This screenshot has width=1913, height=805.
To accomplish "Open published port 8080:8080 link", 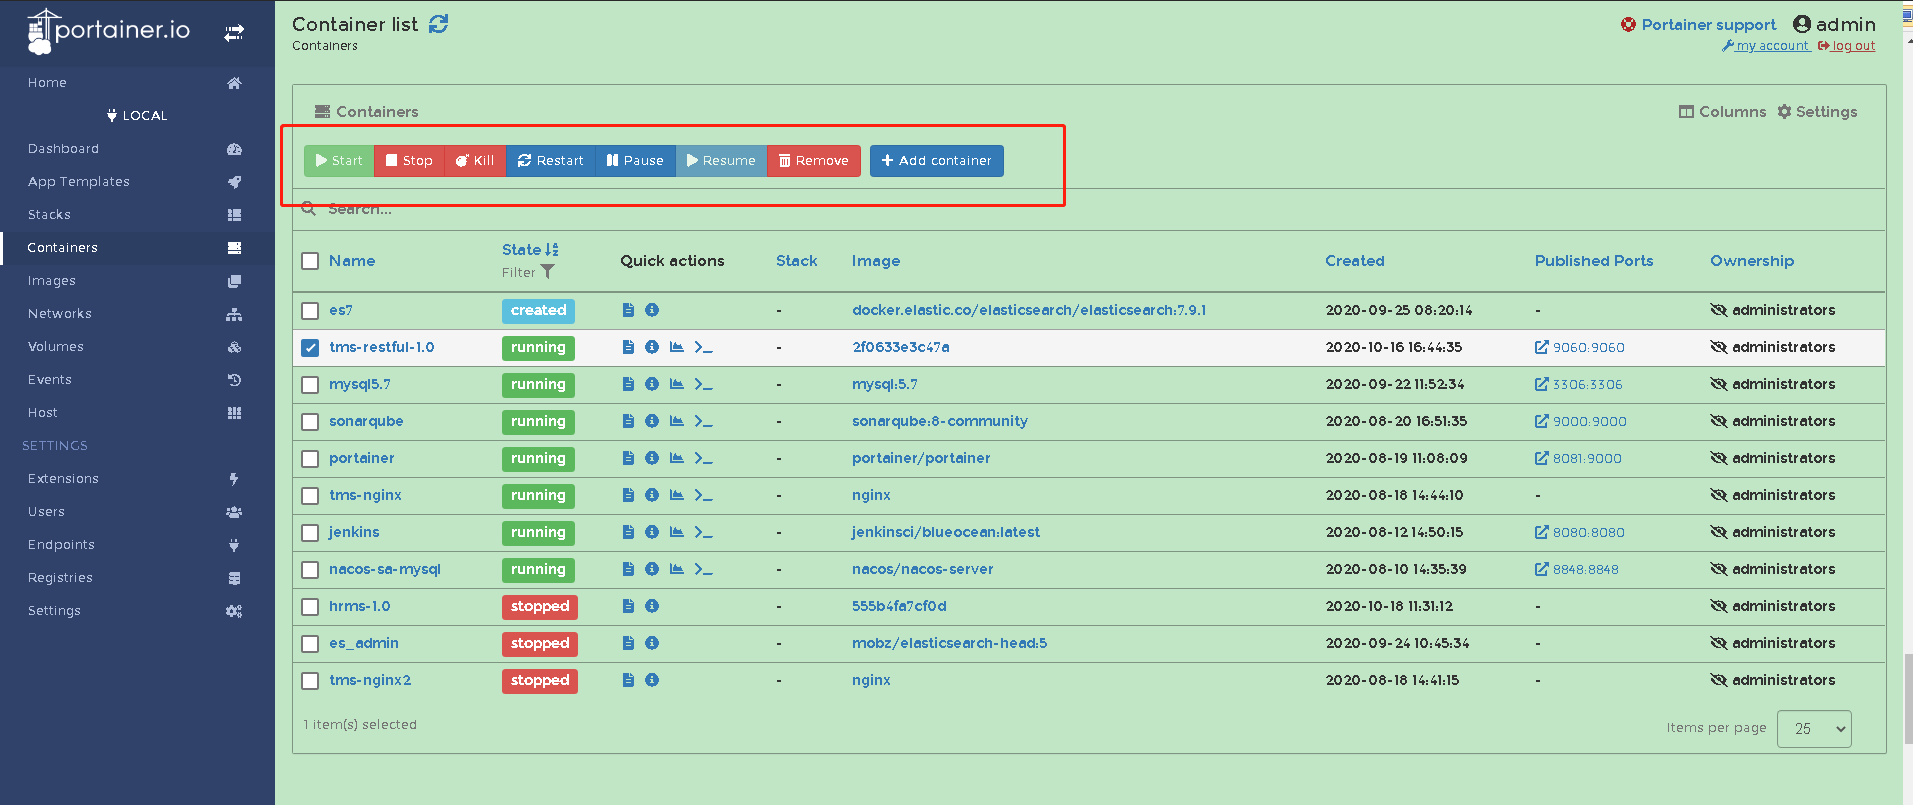I will pyautogui.click(x=1580, y=532).
